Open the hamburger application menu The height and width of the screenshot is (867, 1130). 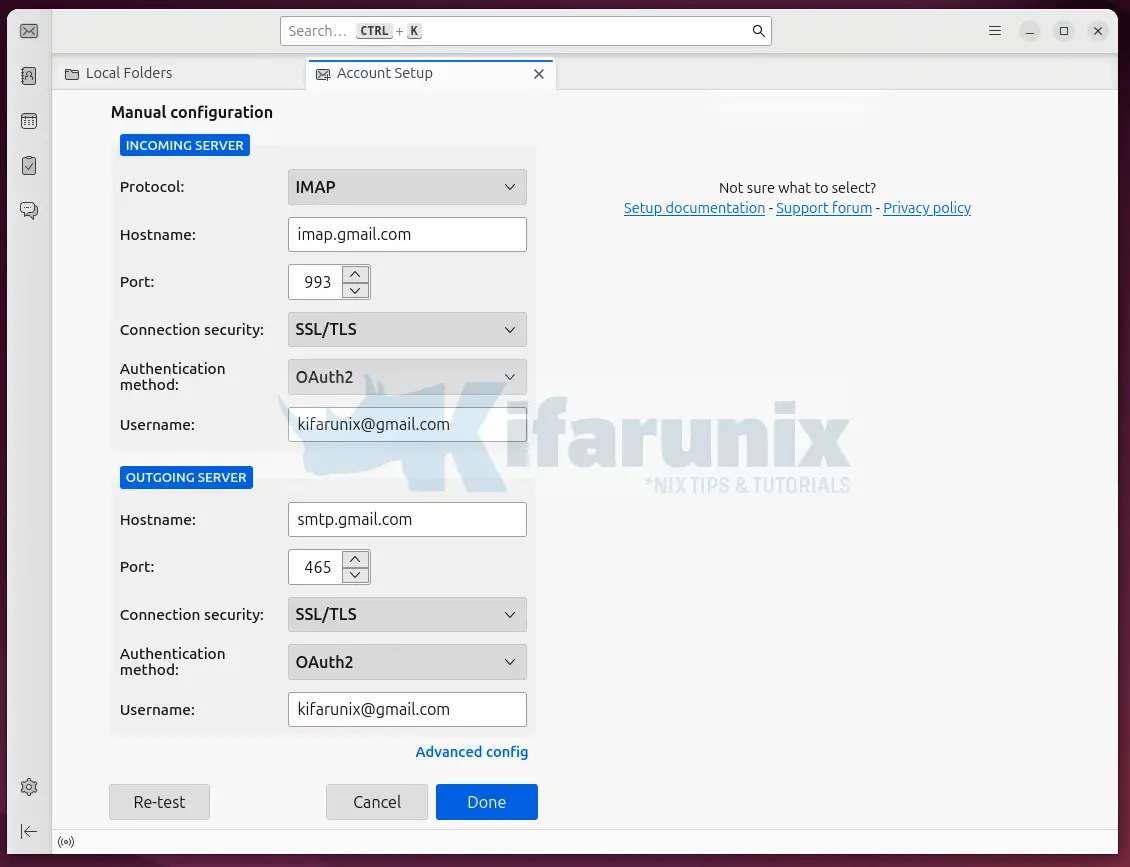[x=995, y=31]
